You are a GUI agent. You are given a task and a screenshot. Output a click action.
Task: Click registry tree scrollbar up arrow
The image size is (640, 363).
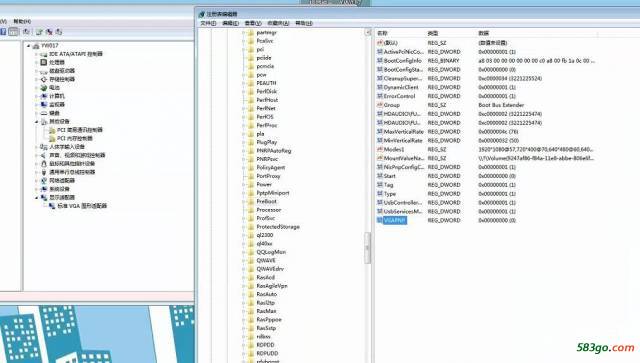(368, 32)
